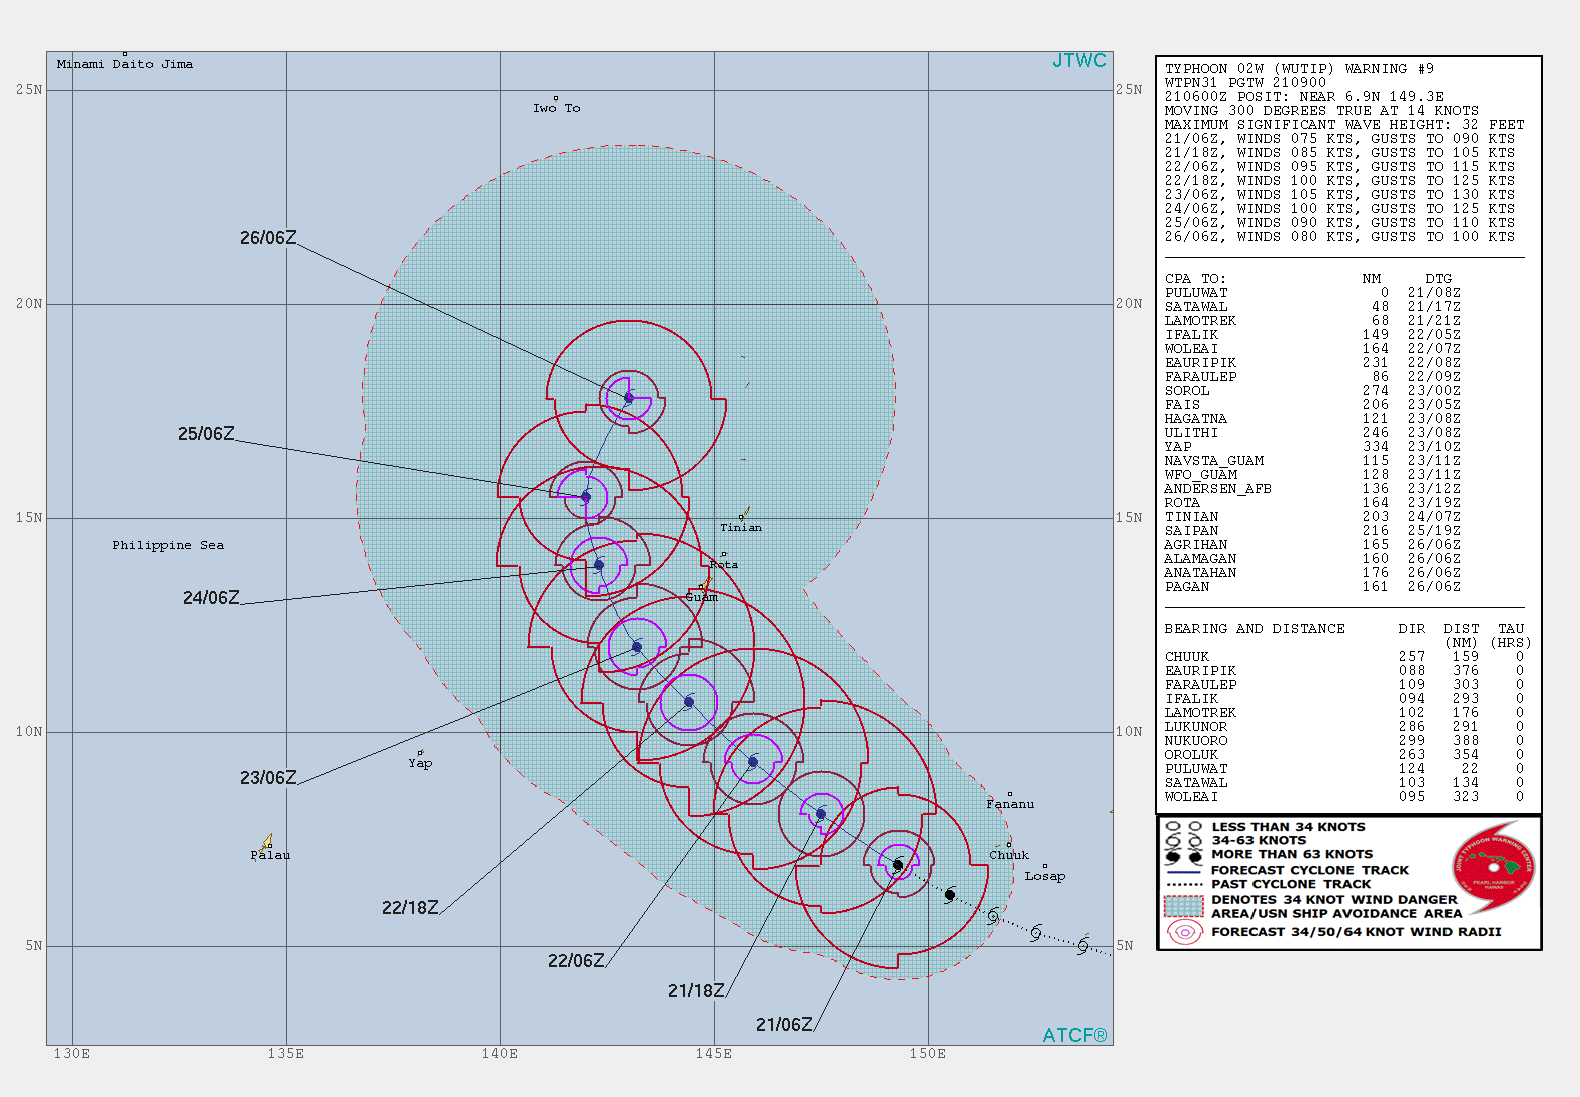Click the BEARING AND DISTANCE table header
Screen dimensions: 1580x1097
coord(1254,629)
